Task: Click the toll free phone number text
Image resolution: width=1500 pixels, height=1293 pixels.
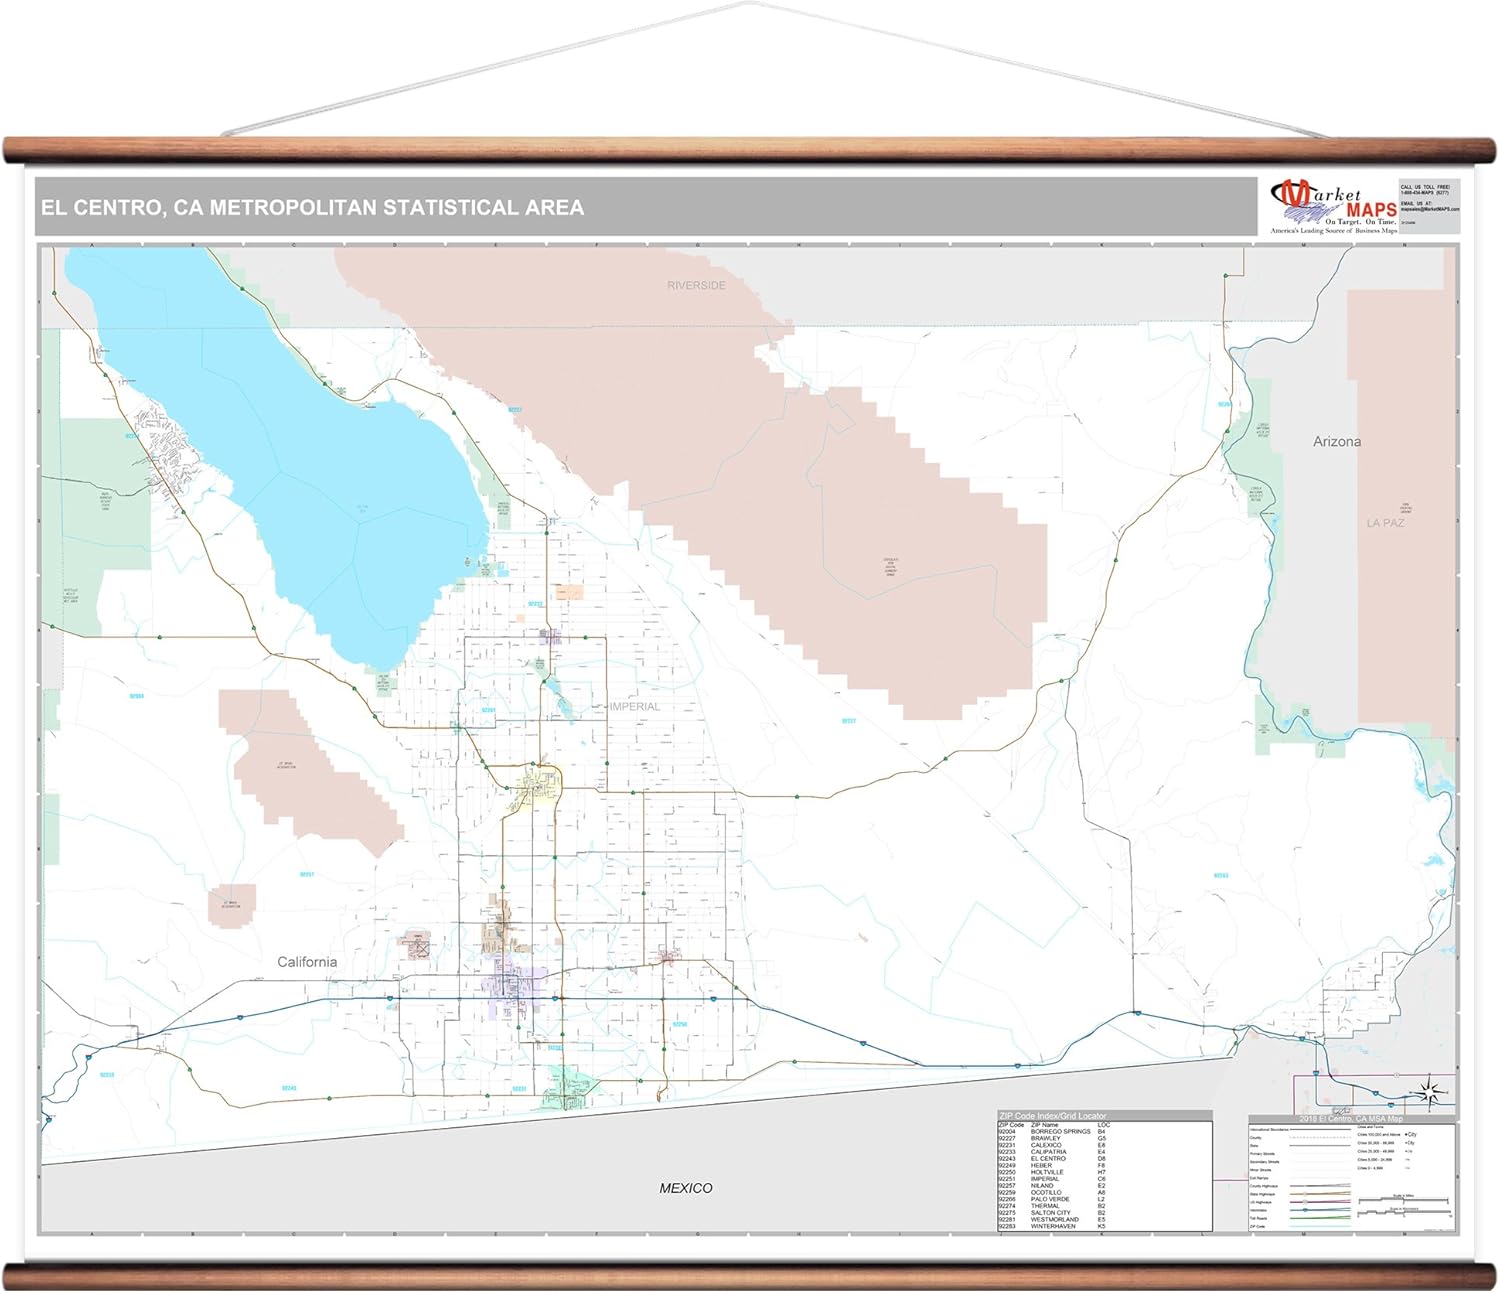Action: pyautogui.click(x=1424, y=192)
